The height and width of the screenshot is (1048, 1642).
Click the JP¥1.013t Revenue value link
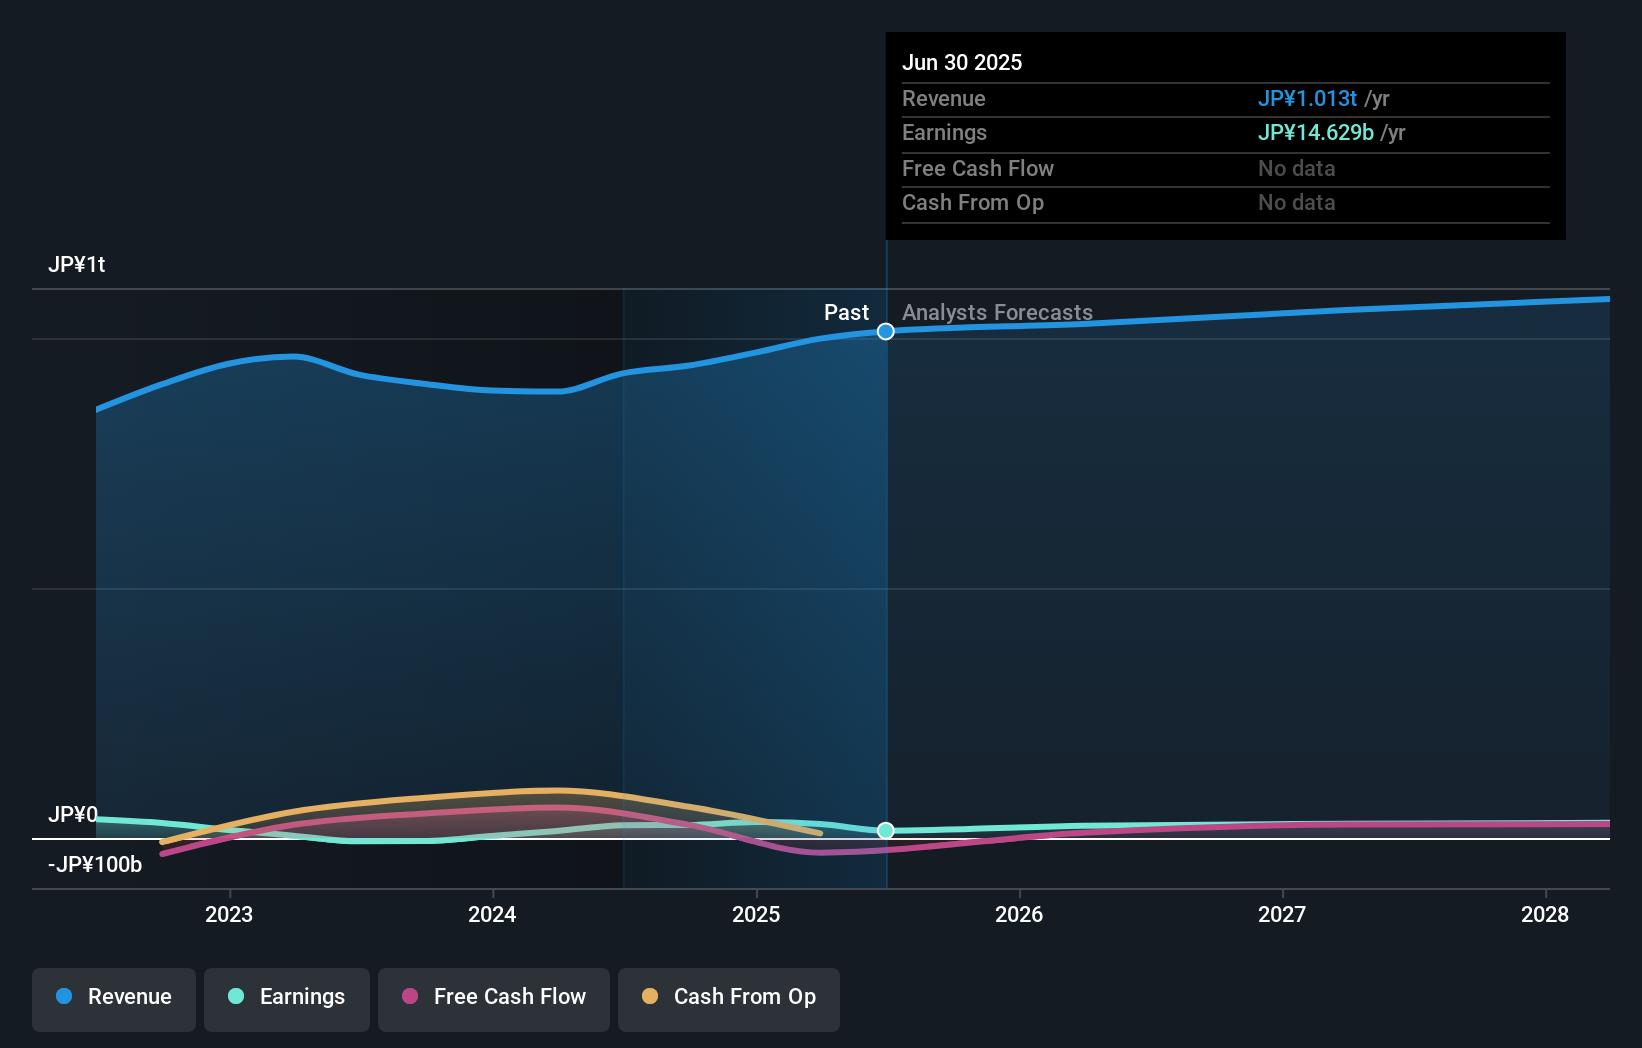pos(1307,98)
